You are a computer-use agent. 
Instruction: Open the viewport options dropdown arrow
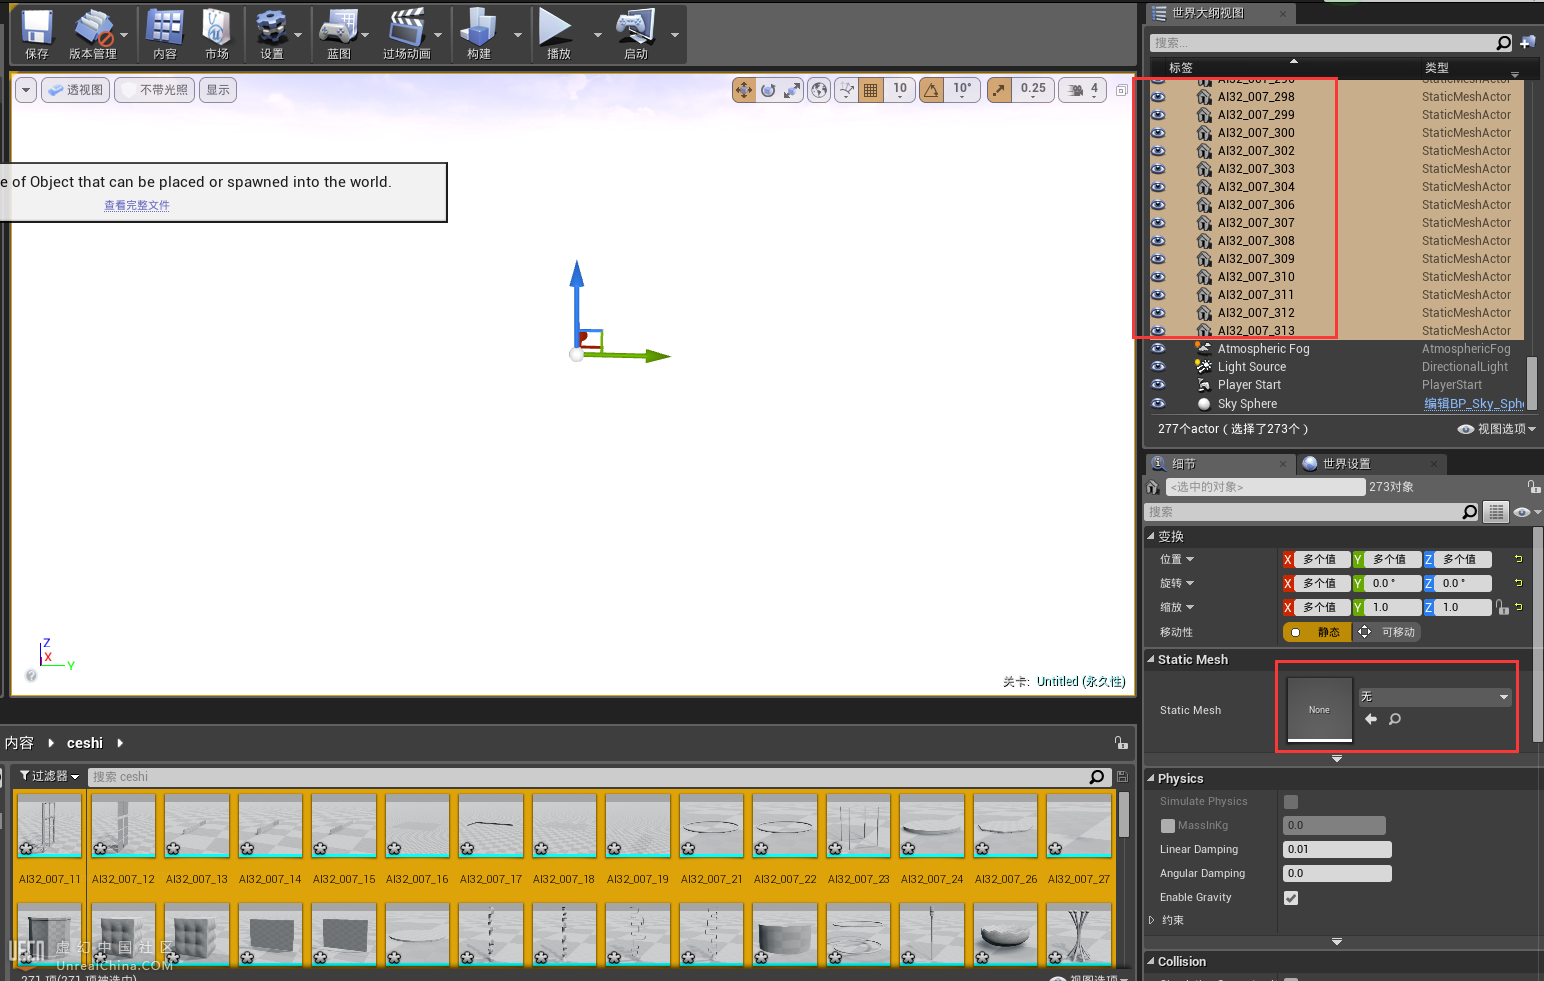point(26,90)
